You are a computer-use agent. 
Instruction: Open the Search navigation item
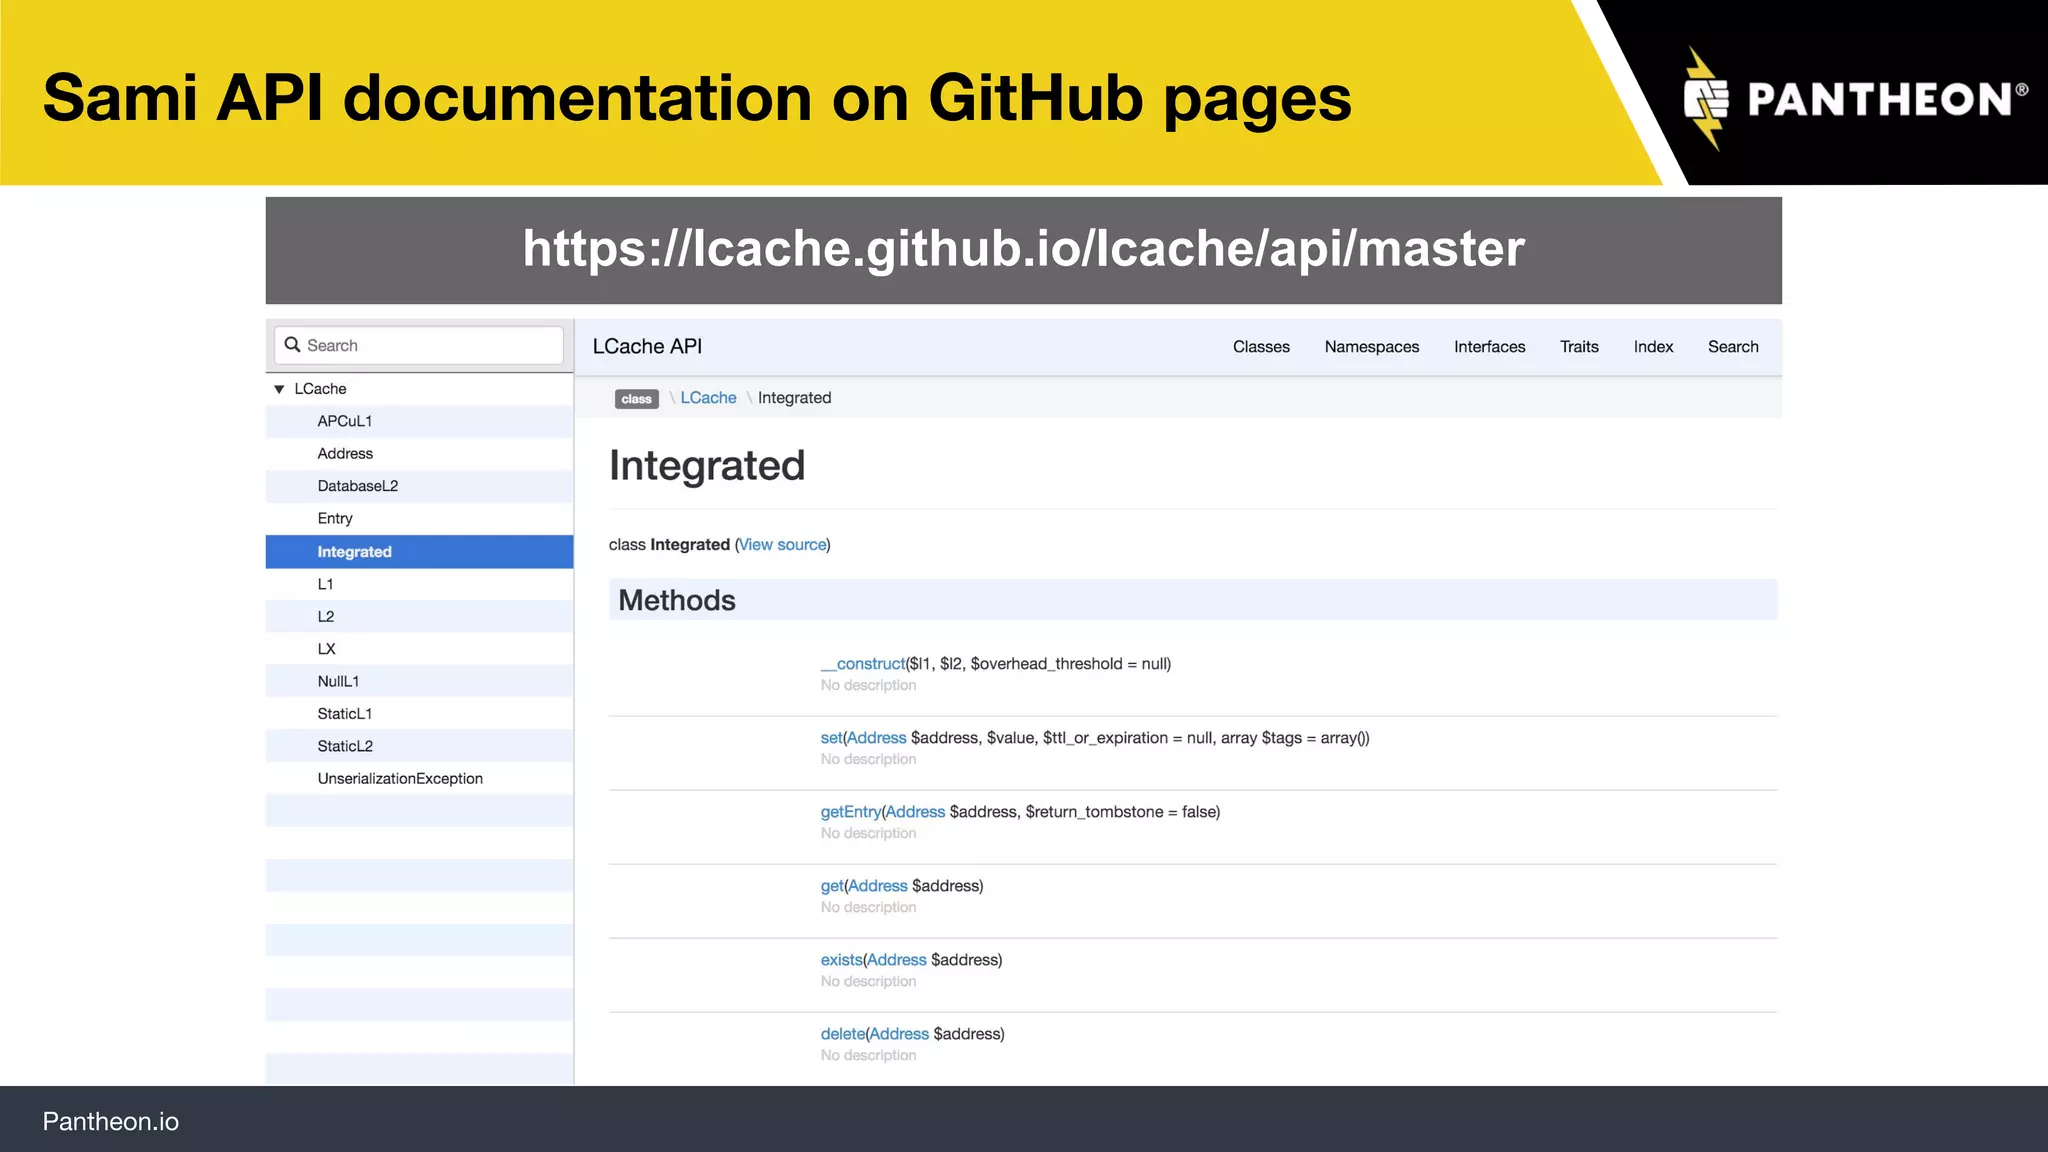(1733, 347)
